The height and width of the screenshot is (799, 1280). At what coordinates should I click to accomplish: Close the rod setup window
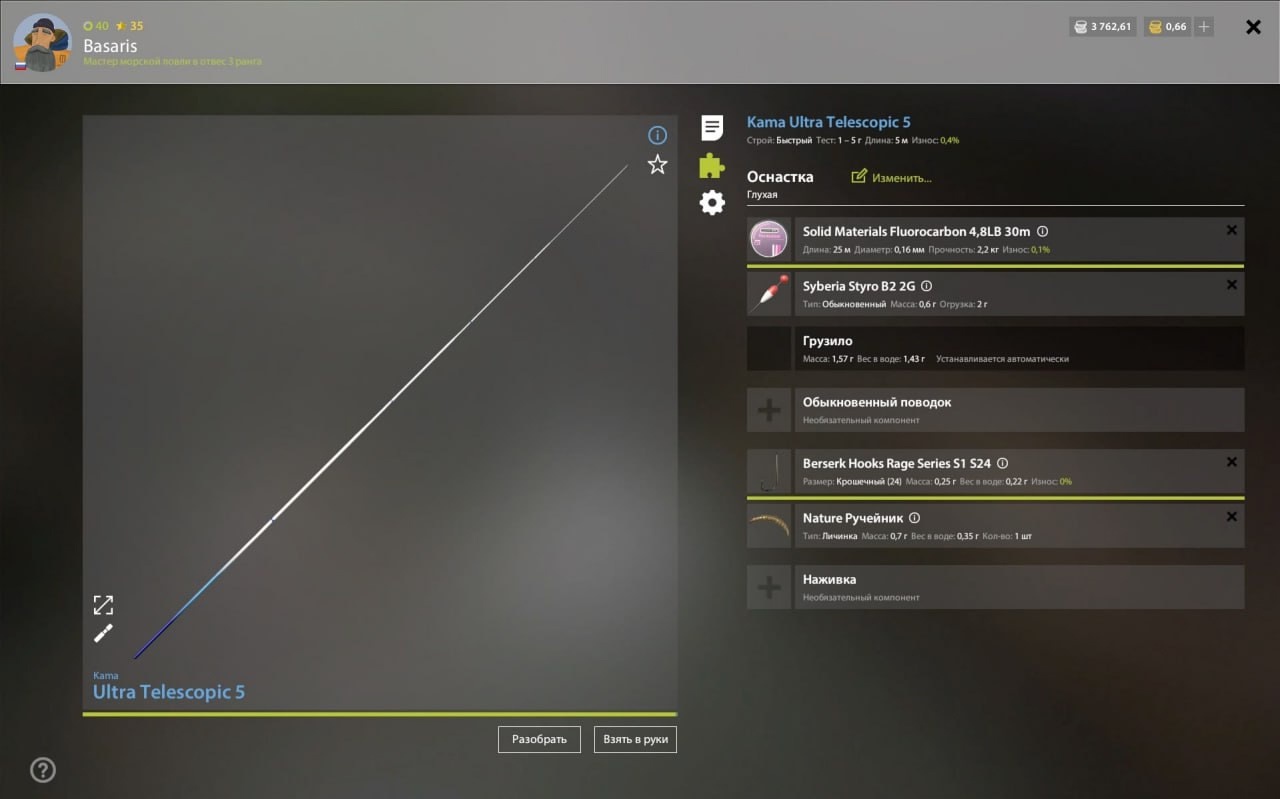click(x=1253, y=27)
